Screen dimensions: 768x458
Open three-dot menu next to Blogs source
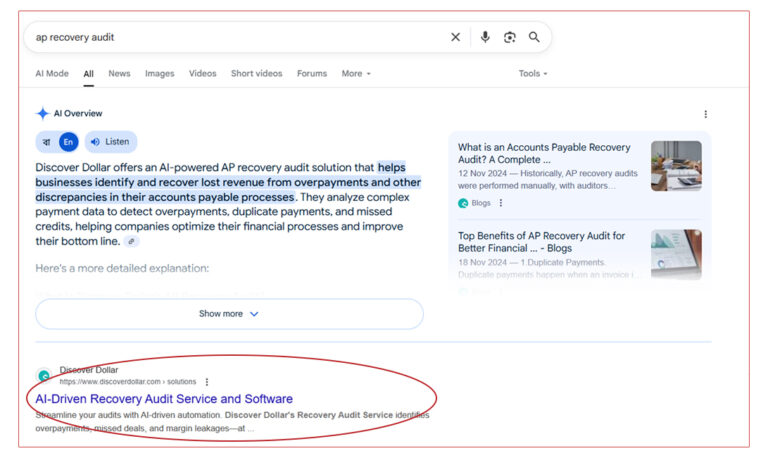[501, 203]
